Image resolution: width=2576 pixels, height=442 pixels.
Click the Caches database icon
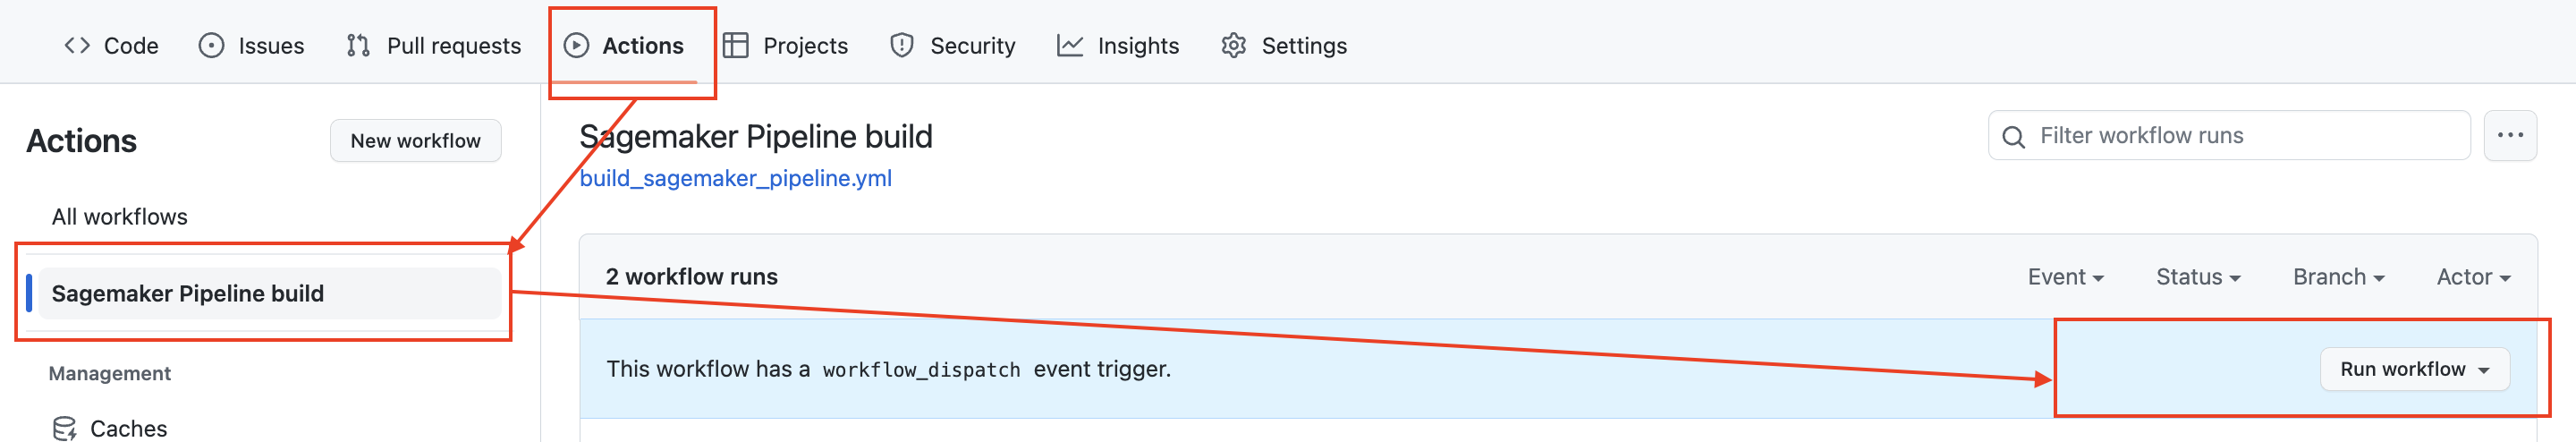coord(64,428)
